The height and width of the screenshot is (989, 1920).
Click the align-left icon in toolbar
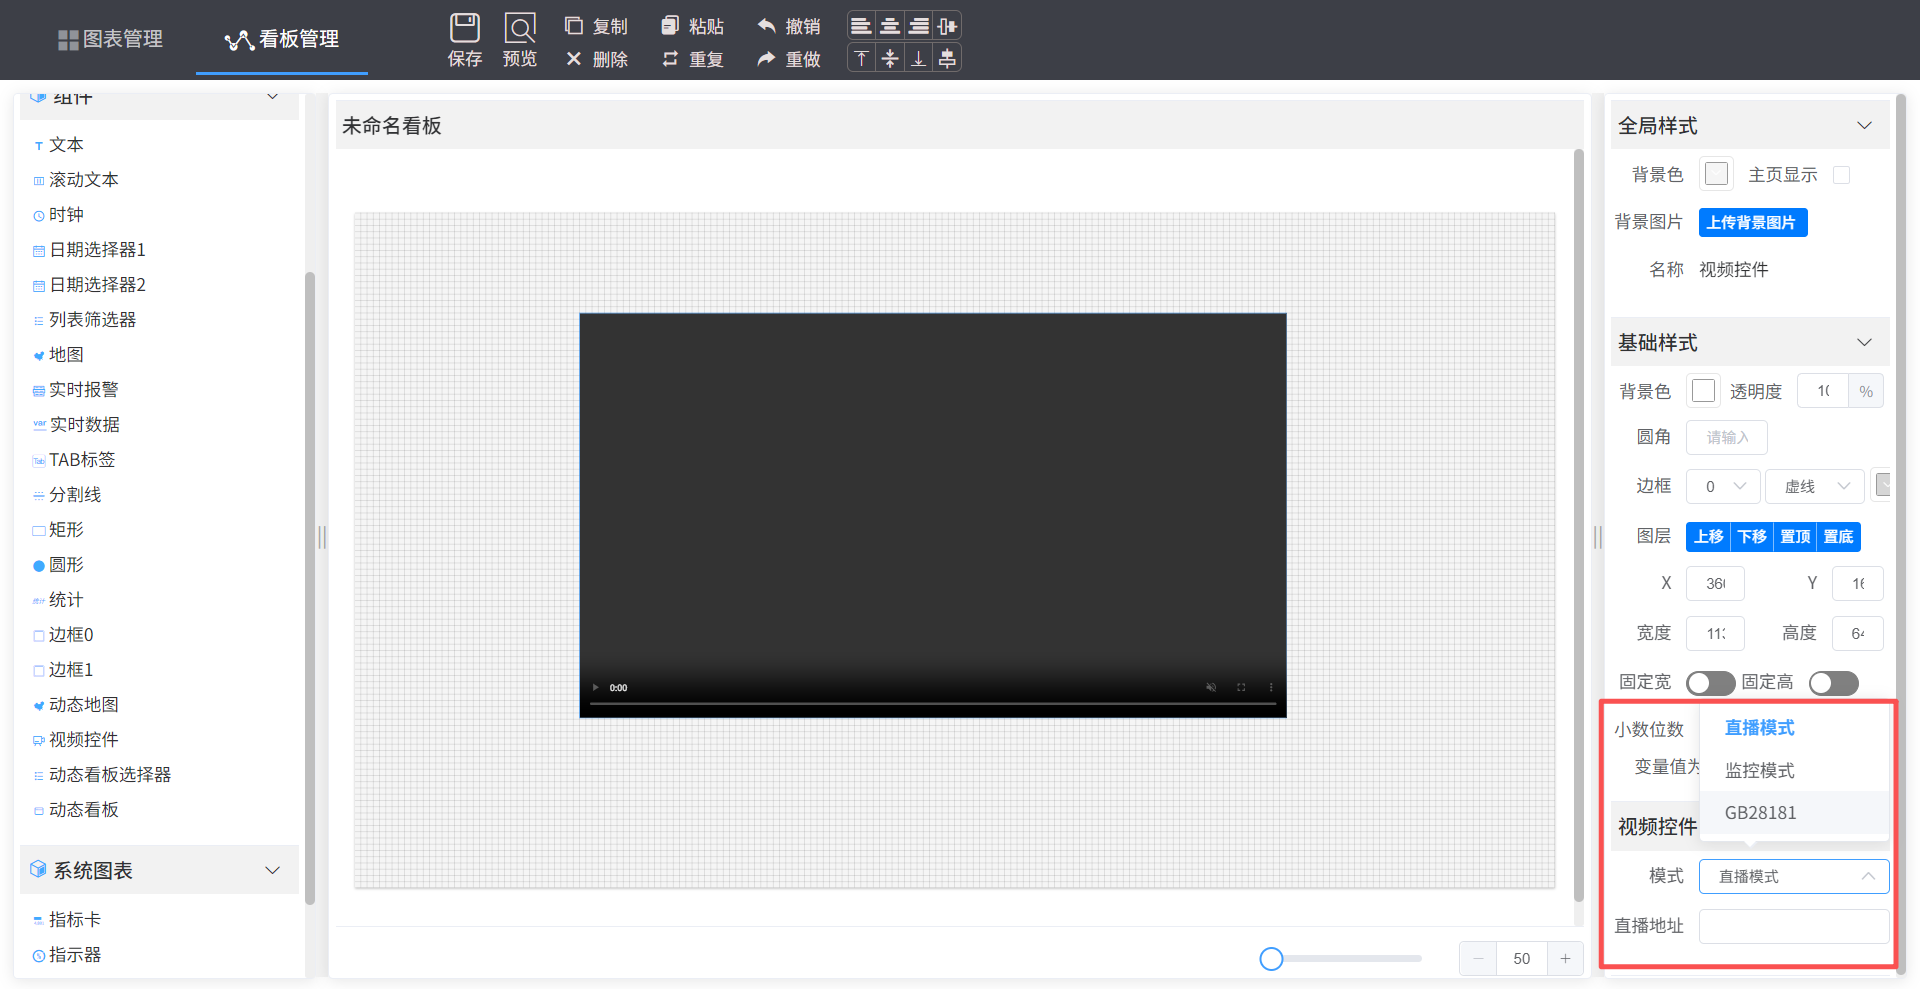click(x=861, y=26)
